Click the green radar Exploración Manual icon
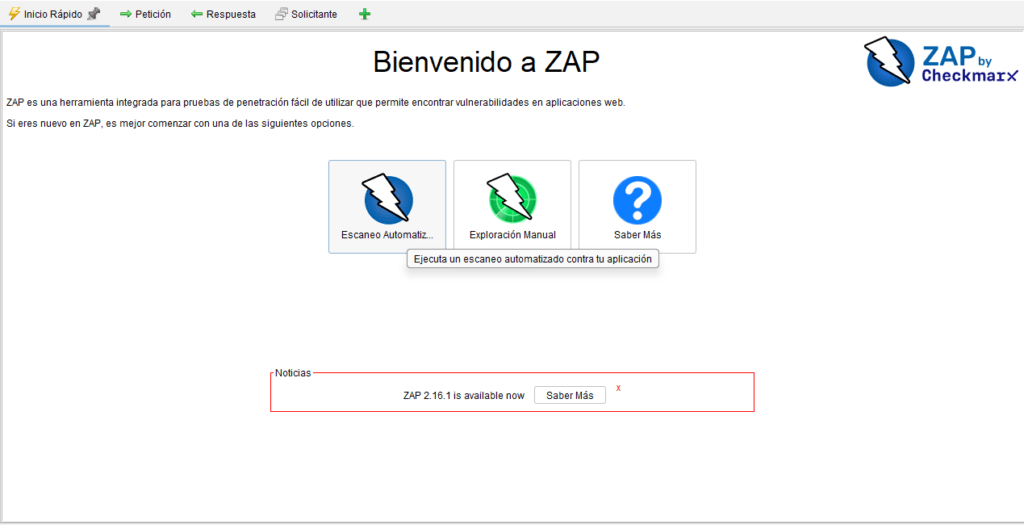1024x525 pixels. pyautogui.click(x=512, y=198)
